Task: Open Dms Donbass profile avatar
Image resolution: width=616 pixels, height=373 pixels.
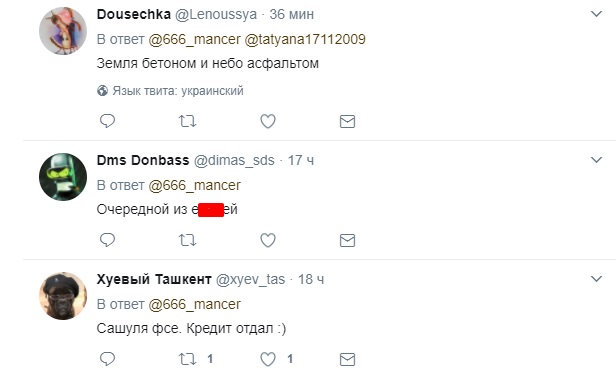Action: (x=63, y=177)
